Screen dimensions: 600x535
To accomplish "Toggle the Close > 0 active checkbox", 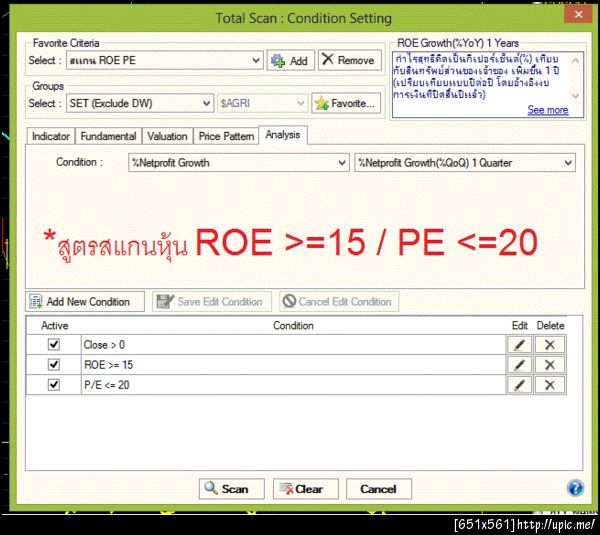I will point(54,344).
